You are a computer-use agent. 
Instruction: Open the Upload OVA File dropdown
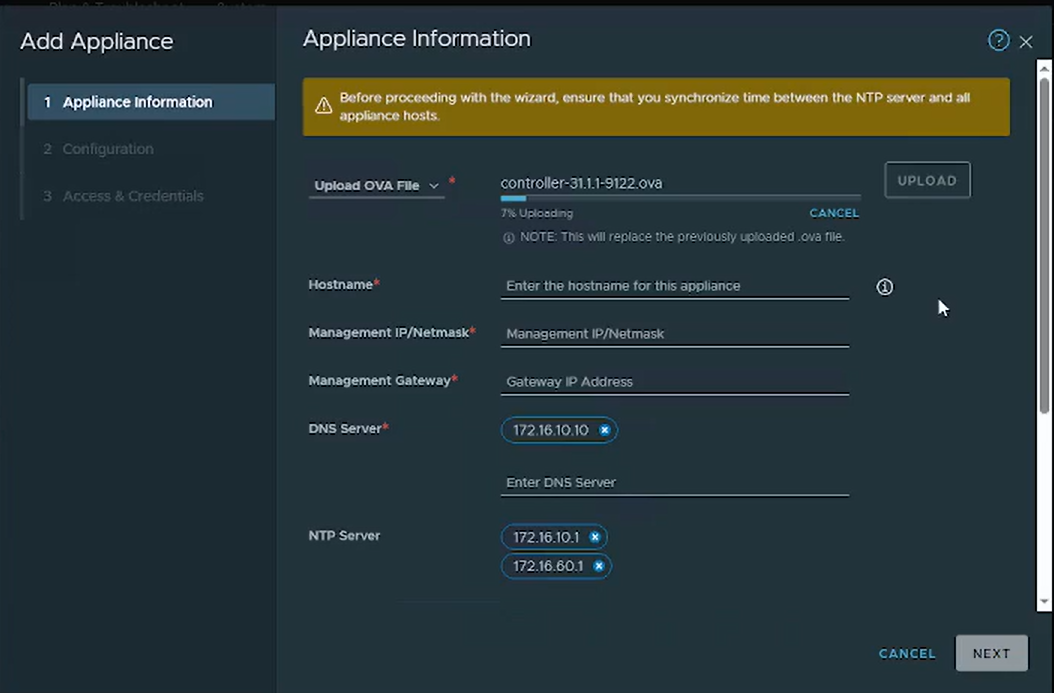[377, 185]
